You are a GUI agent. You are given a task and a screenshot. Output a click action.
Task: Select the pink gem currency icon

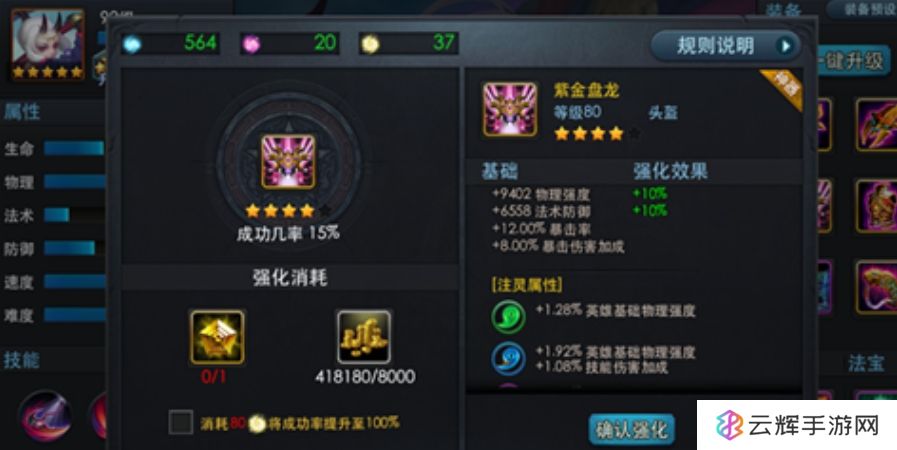coord(251,44)
